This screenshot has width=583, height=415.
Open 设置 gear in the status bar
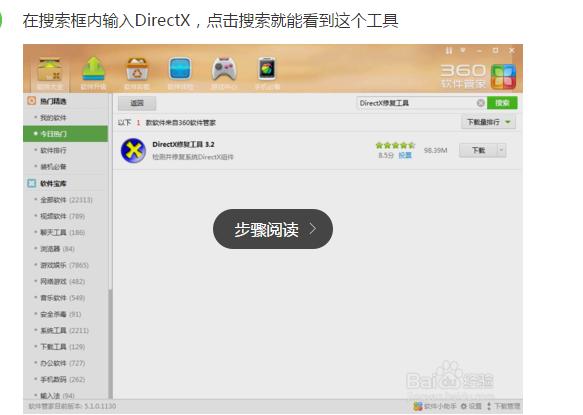(471, 406)
